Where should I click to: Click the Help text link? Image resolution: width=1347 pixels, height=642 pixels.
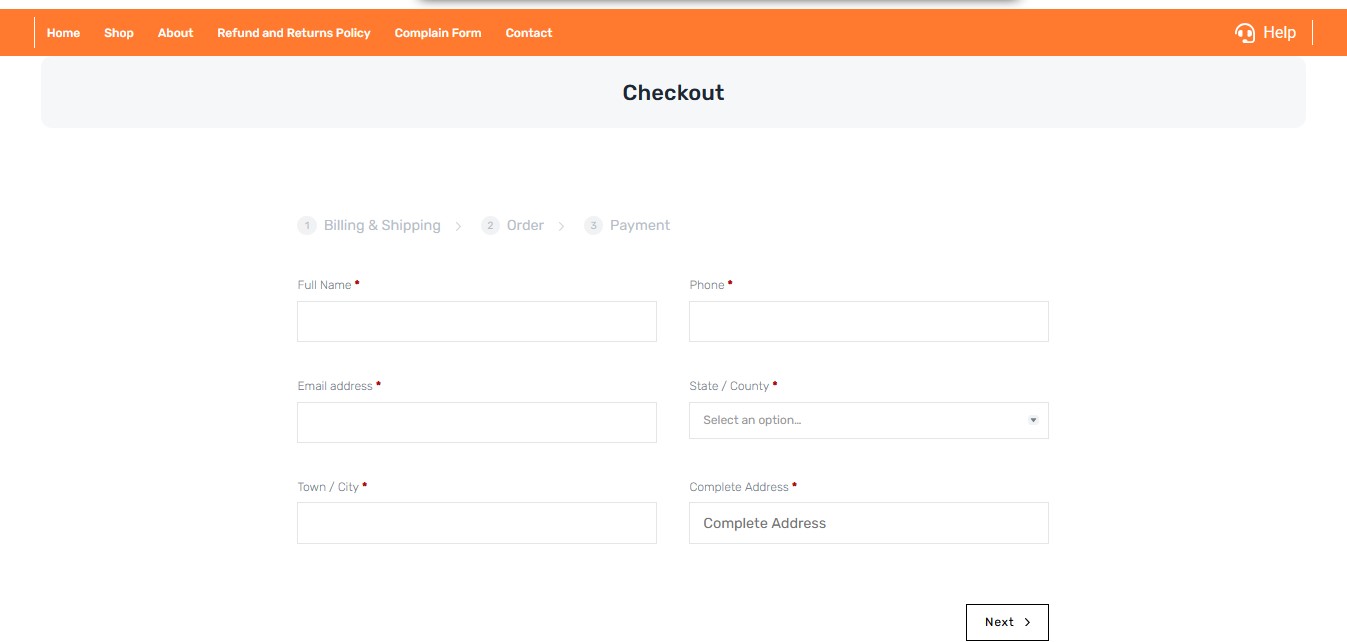1279,33
